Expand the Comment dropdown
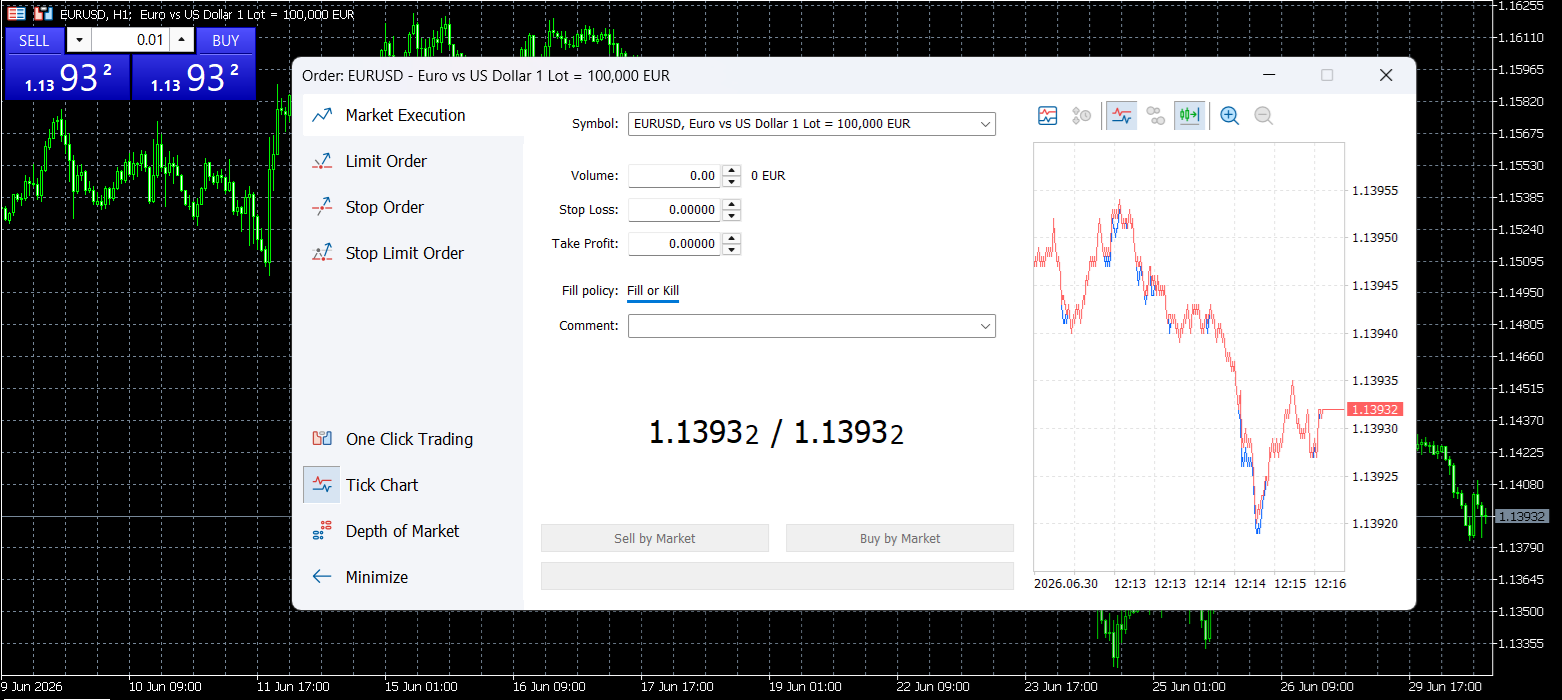Screen dimensions: 1562x700 click(x=985, y=326)
